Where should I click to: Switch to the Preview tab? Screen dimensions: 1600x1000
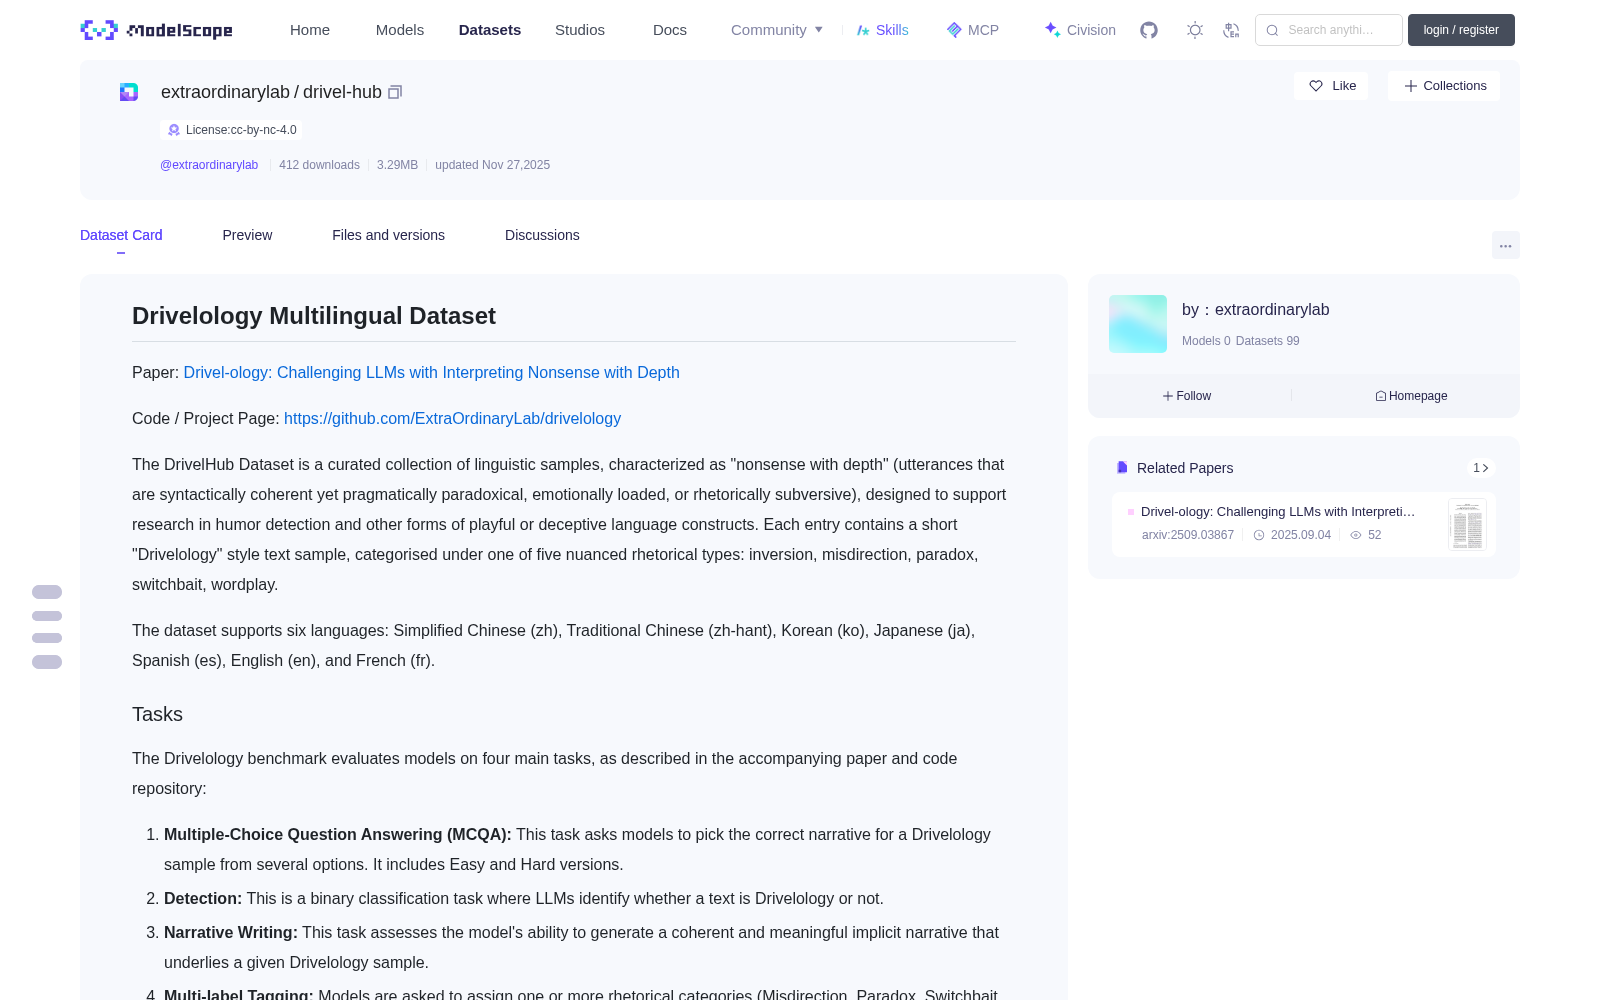point(247,235)
